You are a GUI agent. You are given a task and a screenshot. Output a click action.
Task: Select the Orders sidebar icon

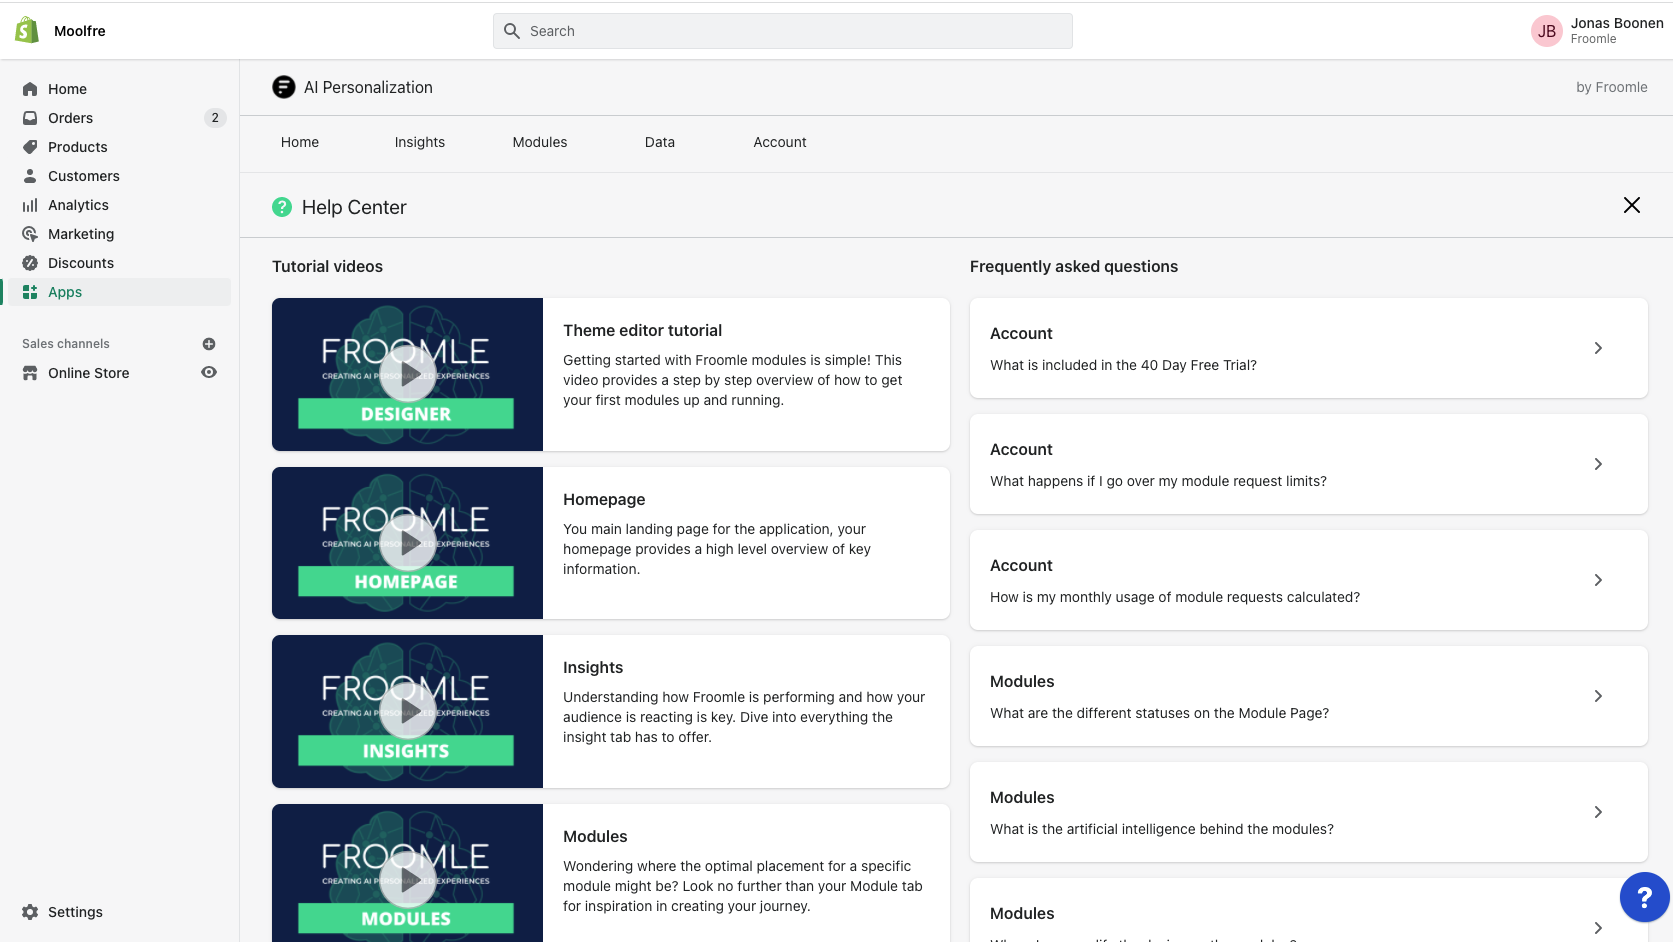pos(30,118)
